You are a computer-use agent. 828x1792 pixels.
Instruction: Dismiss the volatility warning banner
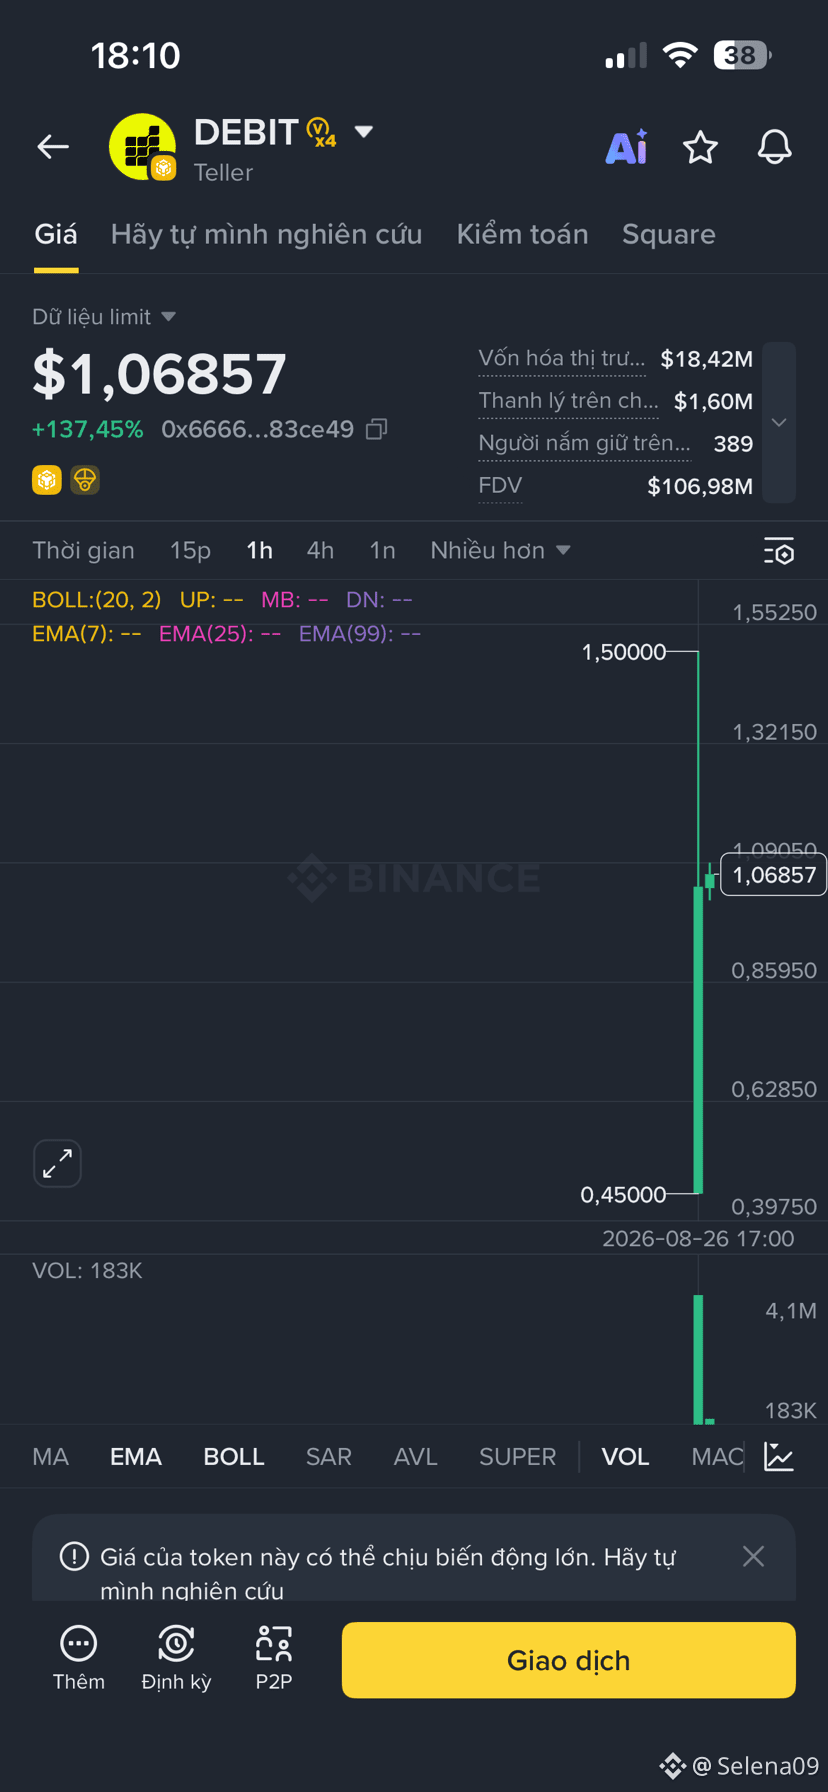point(753,1556)
